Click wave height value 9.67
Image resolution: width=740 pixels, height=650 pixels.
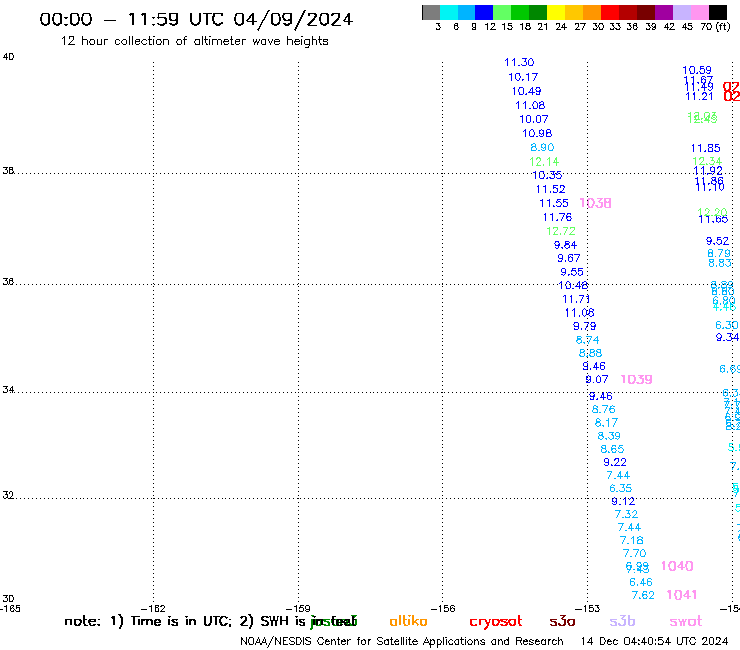pos(569,258)
